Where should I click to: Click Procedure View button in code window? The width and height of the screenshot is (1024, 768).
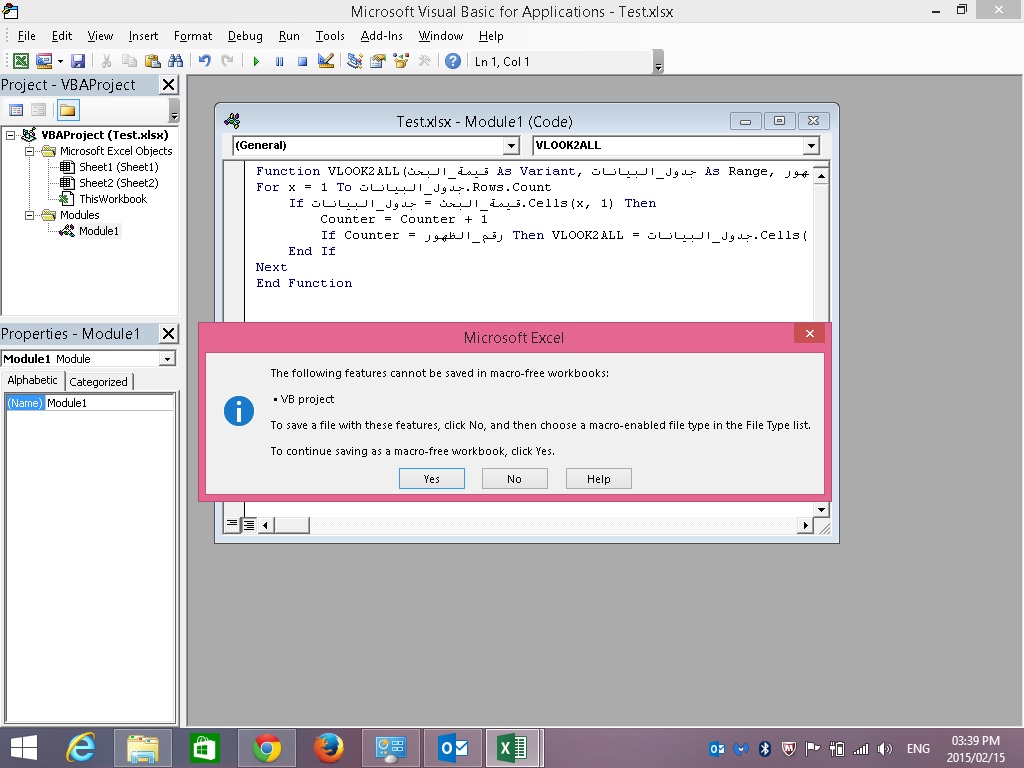point(232,524)
